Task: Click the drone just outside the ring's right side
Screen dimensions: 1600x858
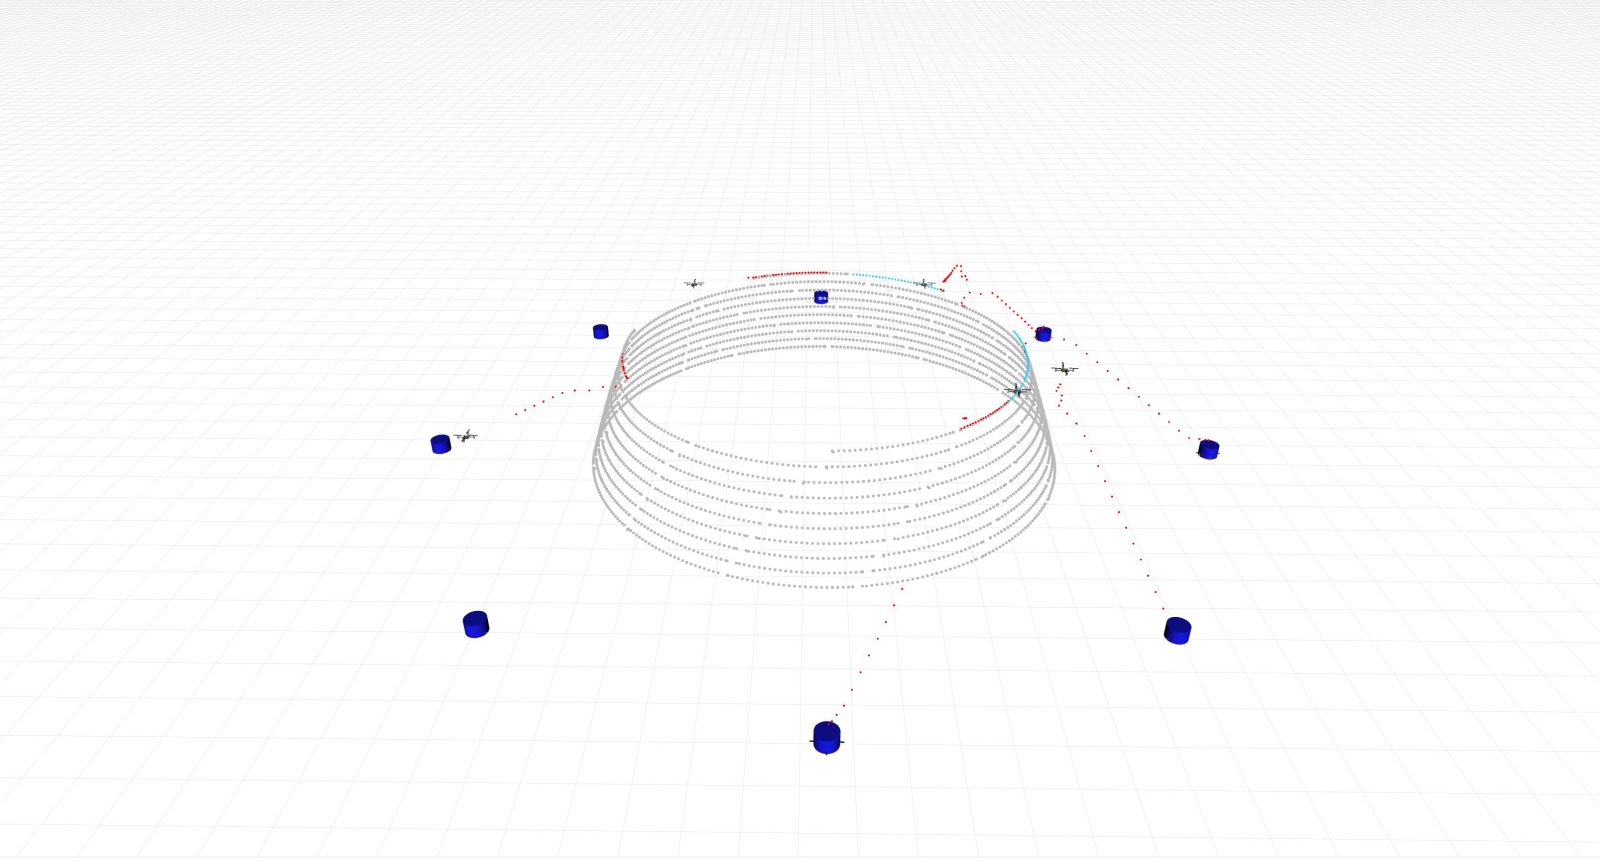Action: [x=1065, y=369]
